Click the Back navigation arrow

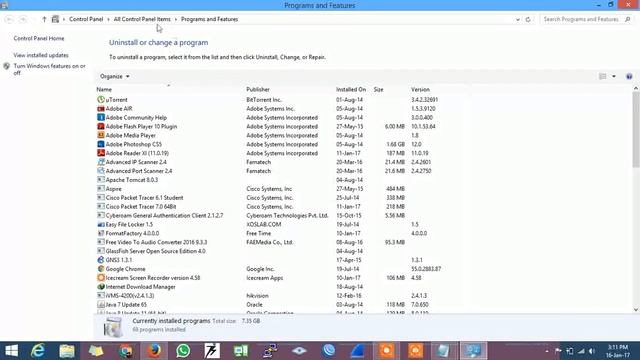9,19
